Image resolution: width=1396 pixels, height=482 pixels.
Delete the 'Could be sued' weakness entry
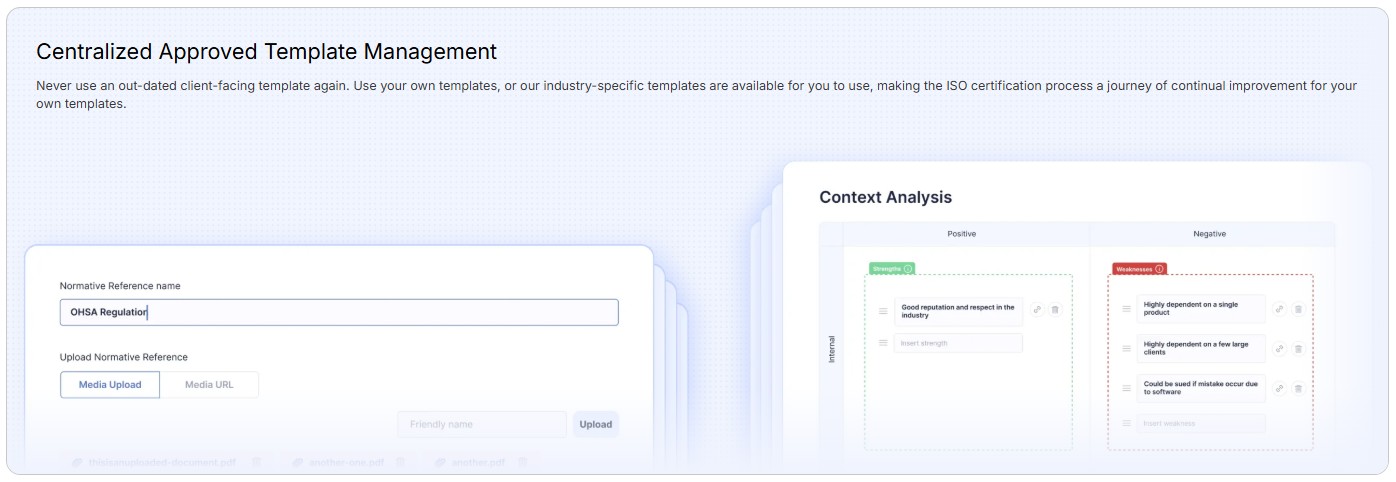(1298, 388)
